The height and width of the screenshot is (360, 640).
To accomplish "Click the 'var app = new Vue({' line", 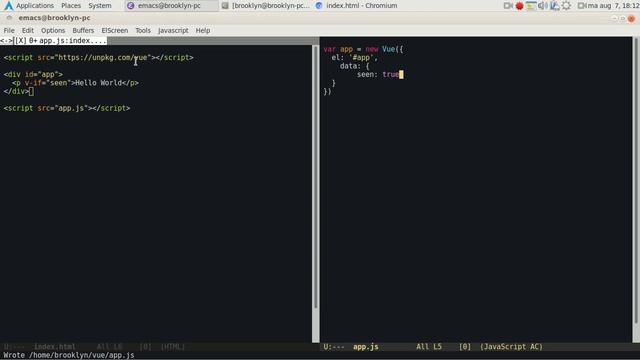I will 363,49.
